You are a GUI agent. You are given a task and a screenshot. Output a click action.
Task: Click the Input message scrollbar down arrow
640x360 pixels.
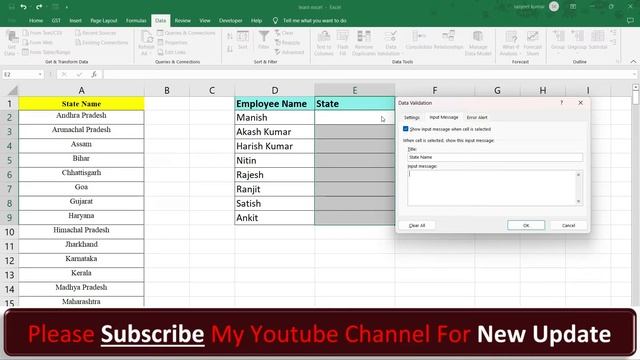click(578, 201)
